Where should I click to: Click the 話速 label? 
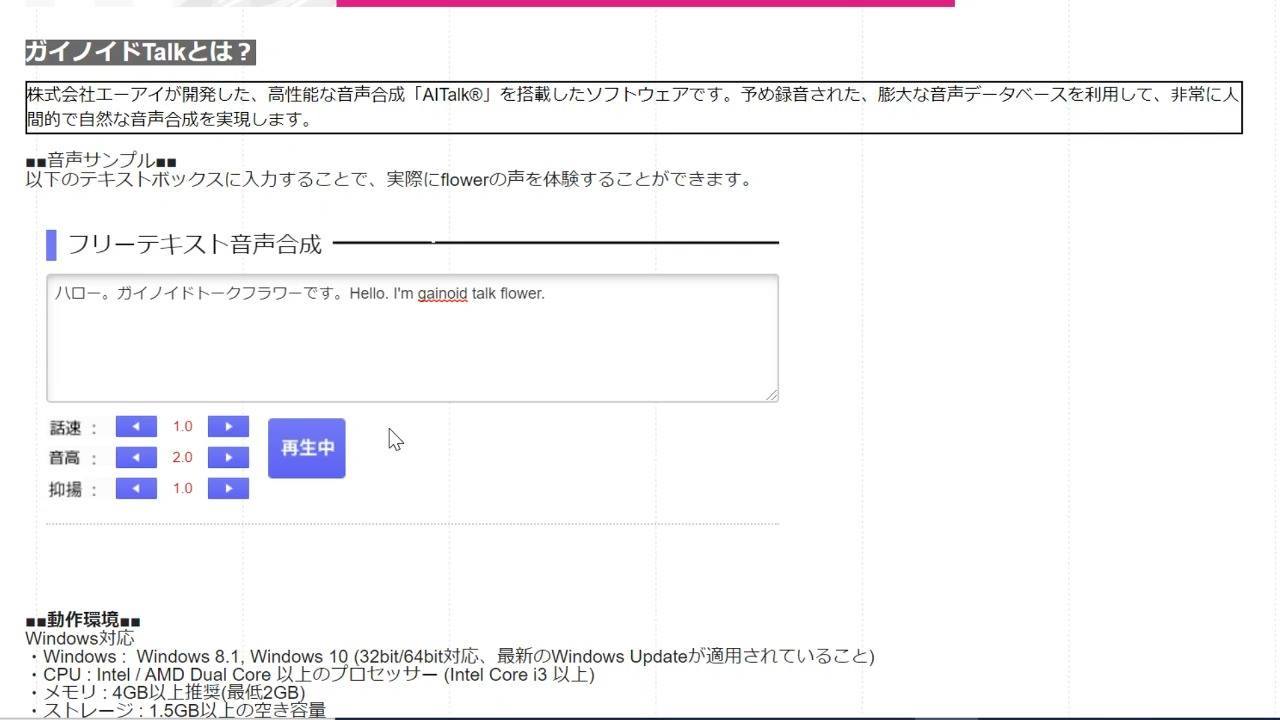click(x=66, y=428)
